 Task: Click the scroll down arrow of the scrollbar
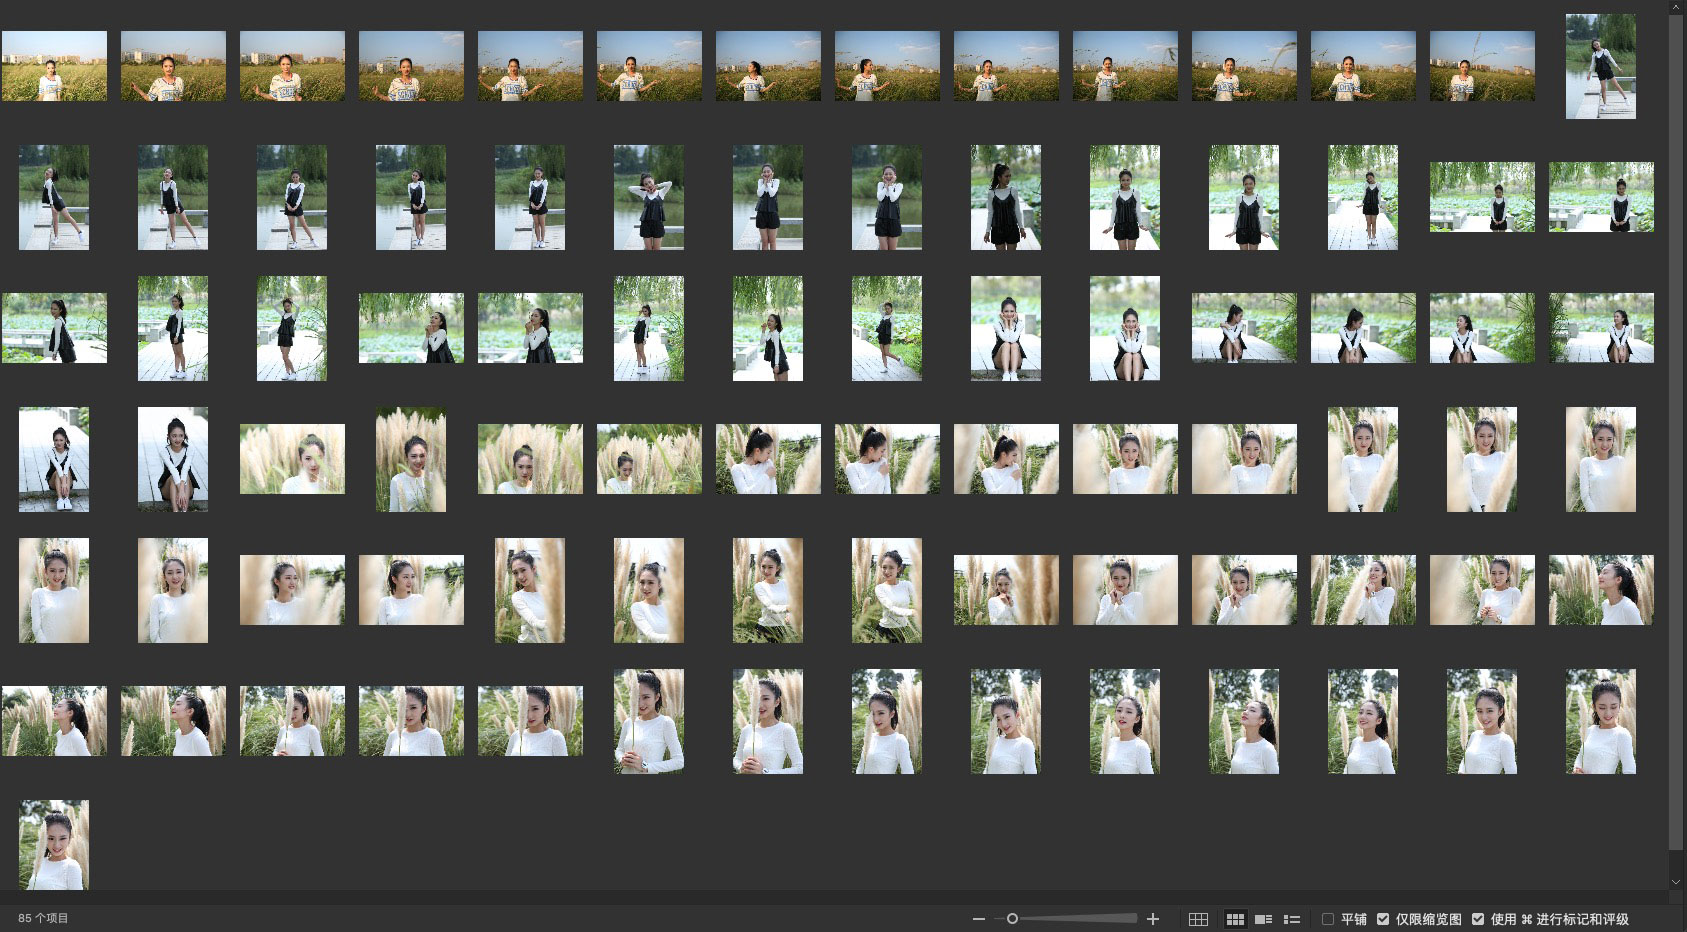pyautogui.click(x=1677, y=882)
